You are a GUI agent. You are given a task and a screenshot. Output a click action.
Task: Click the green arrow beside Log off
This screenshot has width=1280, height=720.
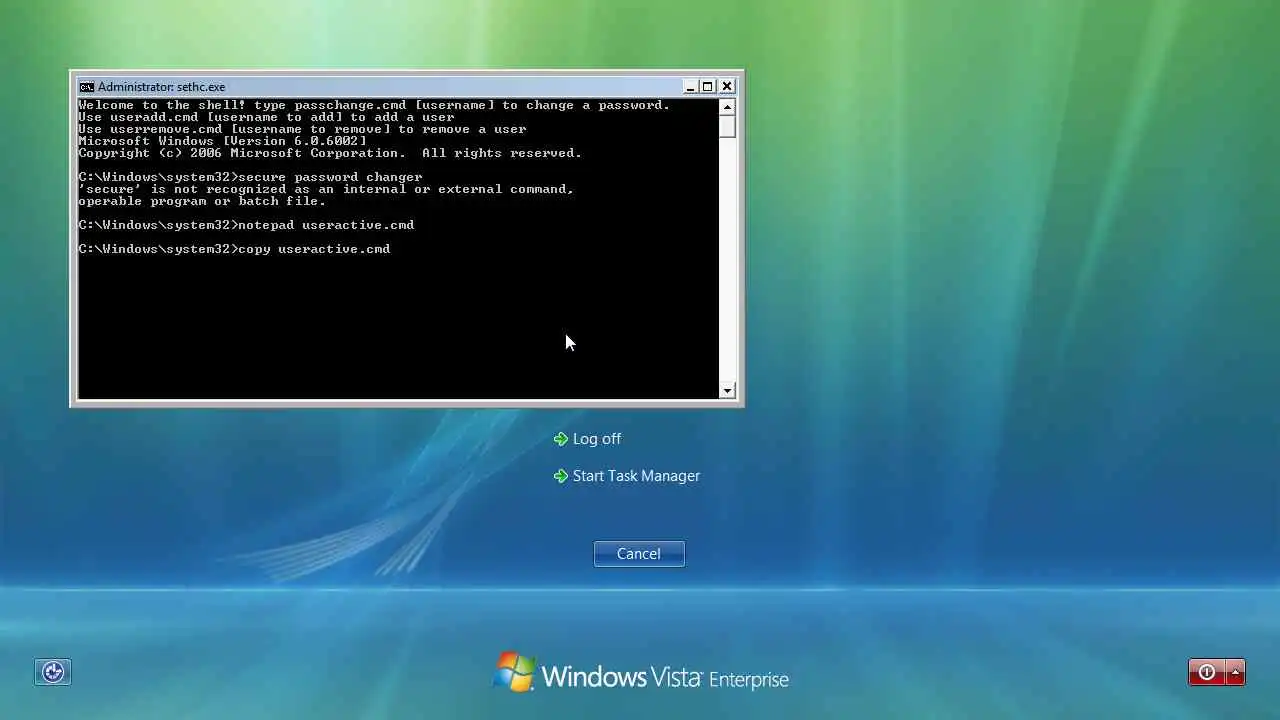[x=561, y=439]
